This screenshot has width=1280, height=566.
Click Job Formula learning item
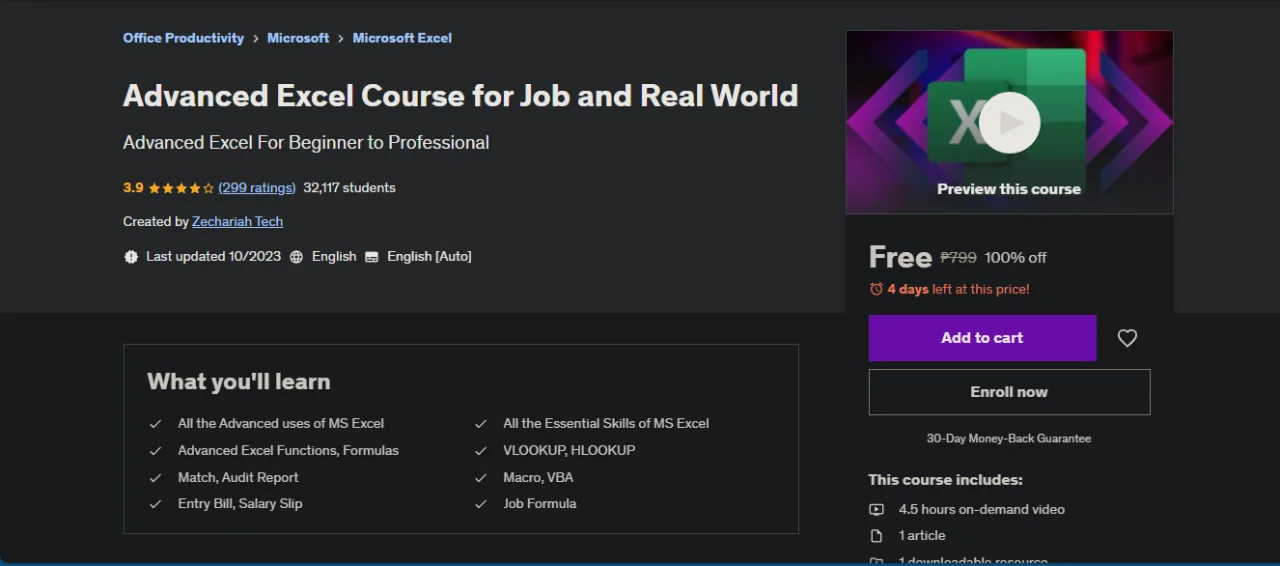click(x=540, y=504)
